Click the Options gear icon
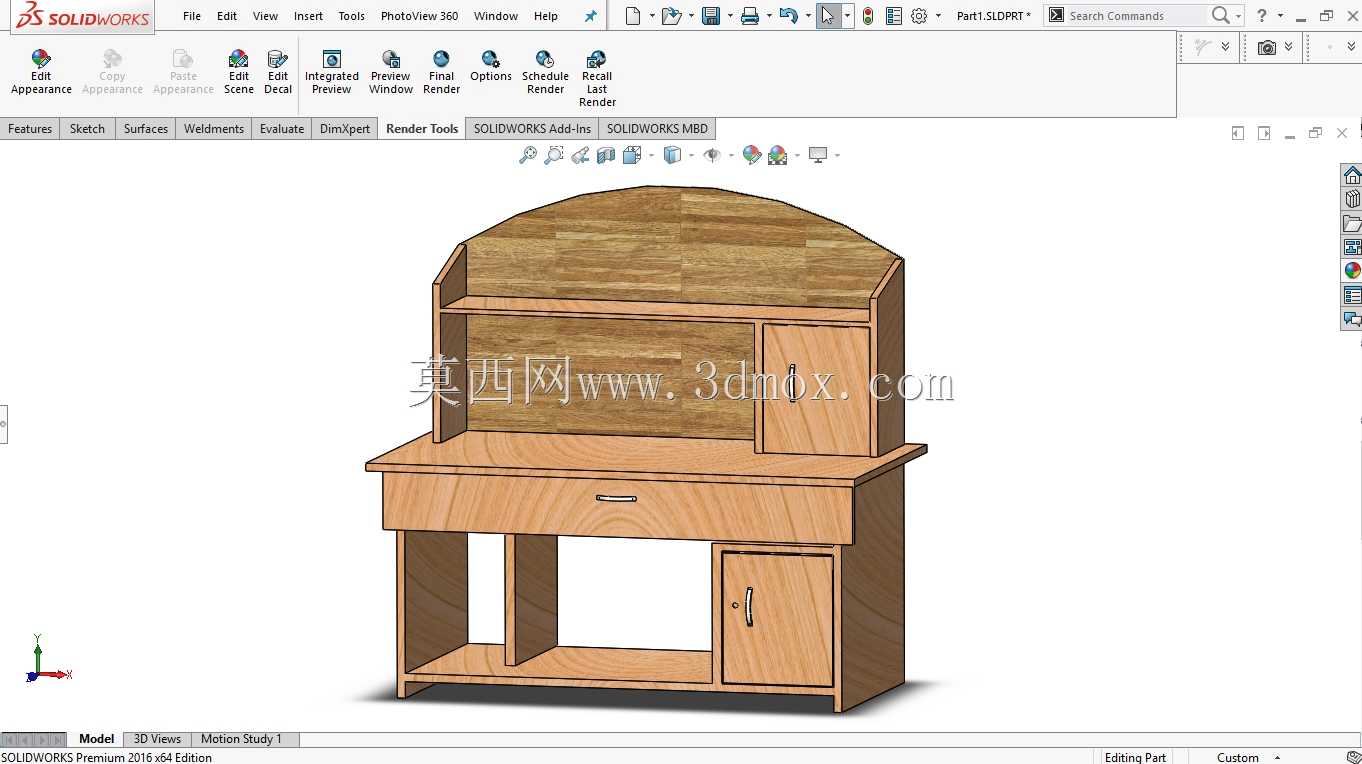 coord(919,16)
